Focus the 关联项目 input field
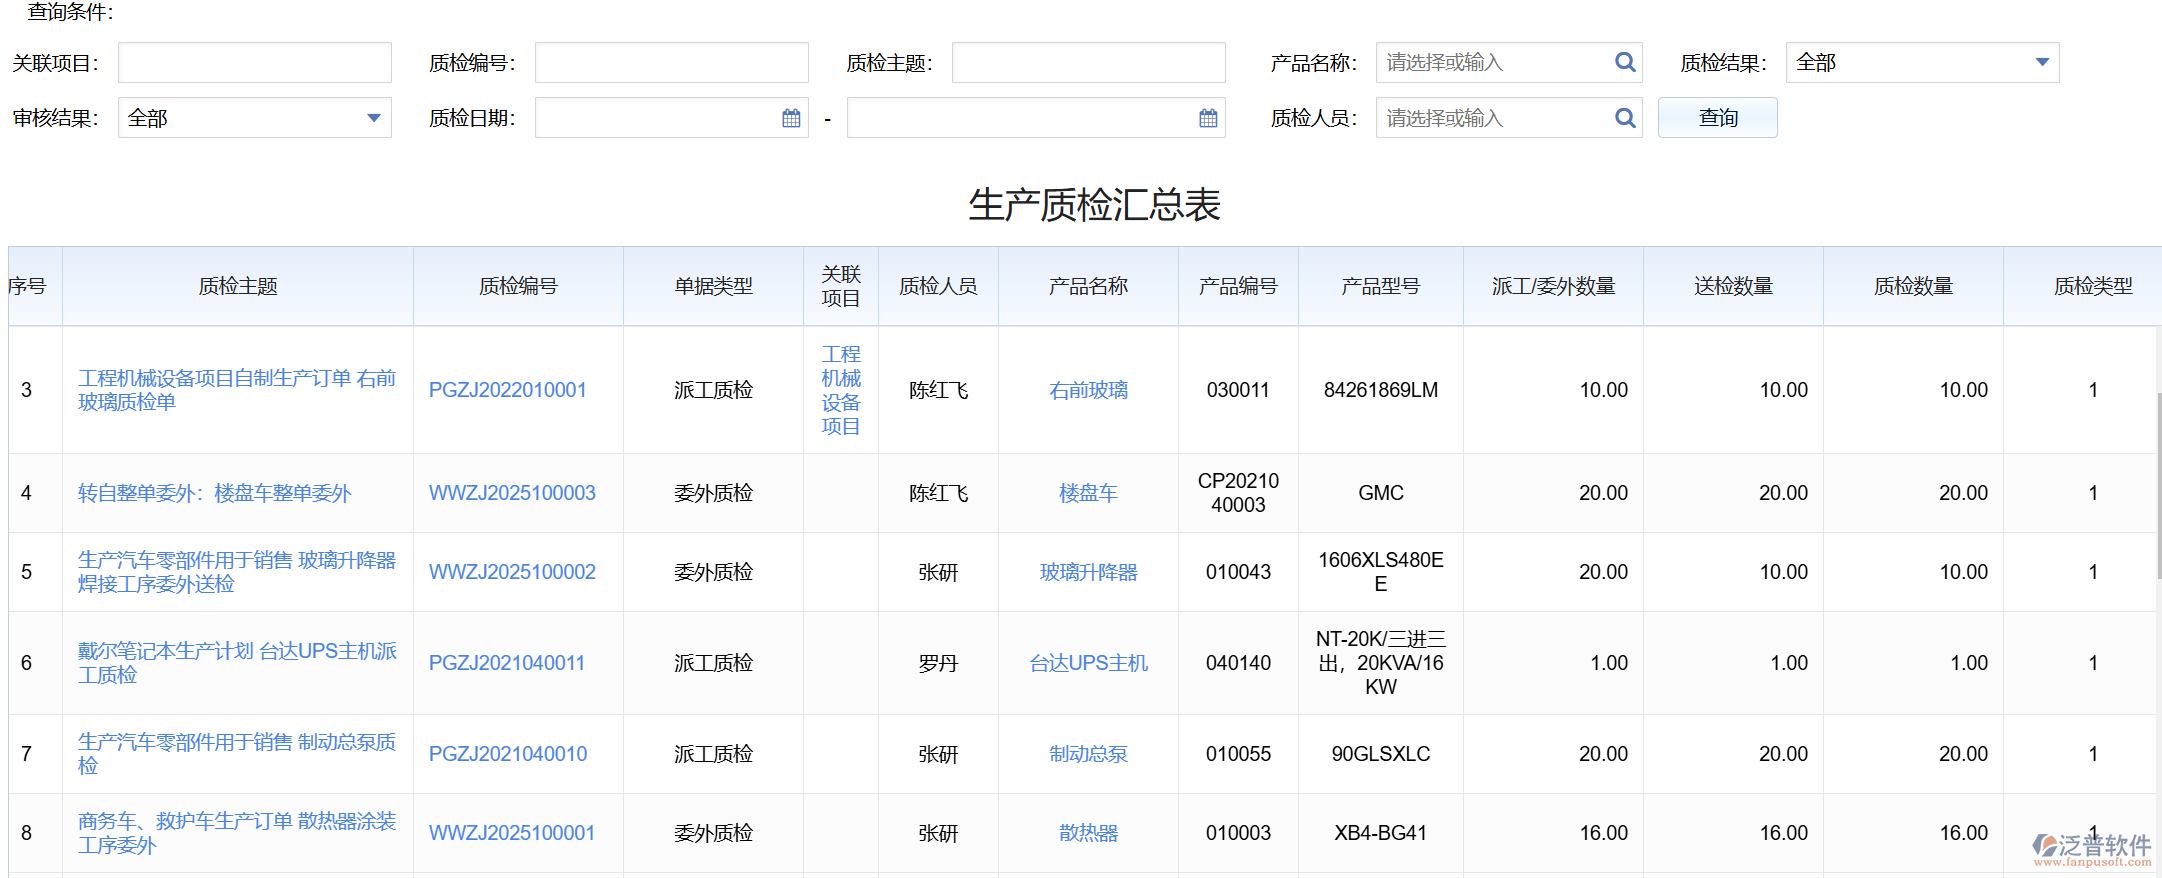This screenshot has height=878, width=2162. click(254, 63)
